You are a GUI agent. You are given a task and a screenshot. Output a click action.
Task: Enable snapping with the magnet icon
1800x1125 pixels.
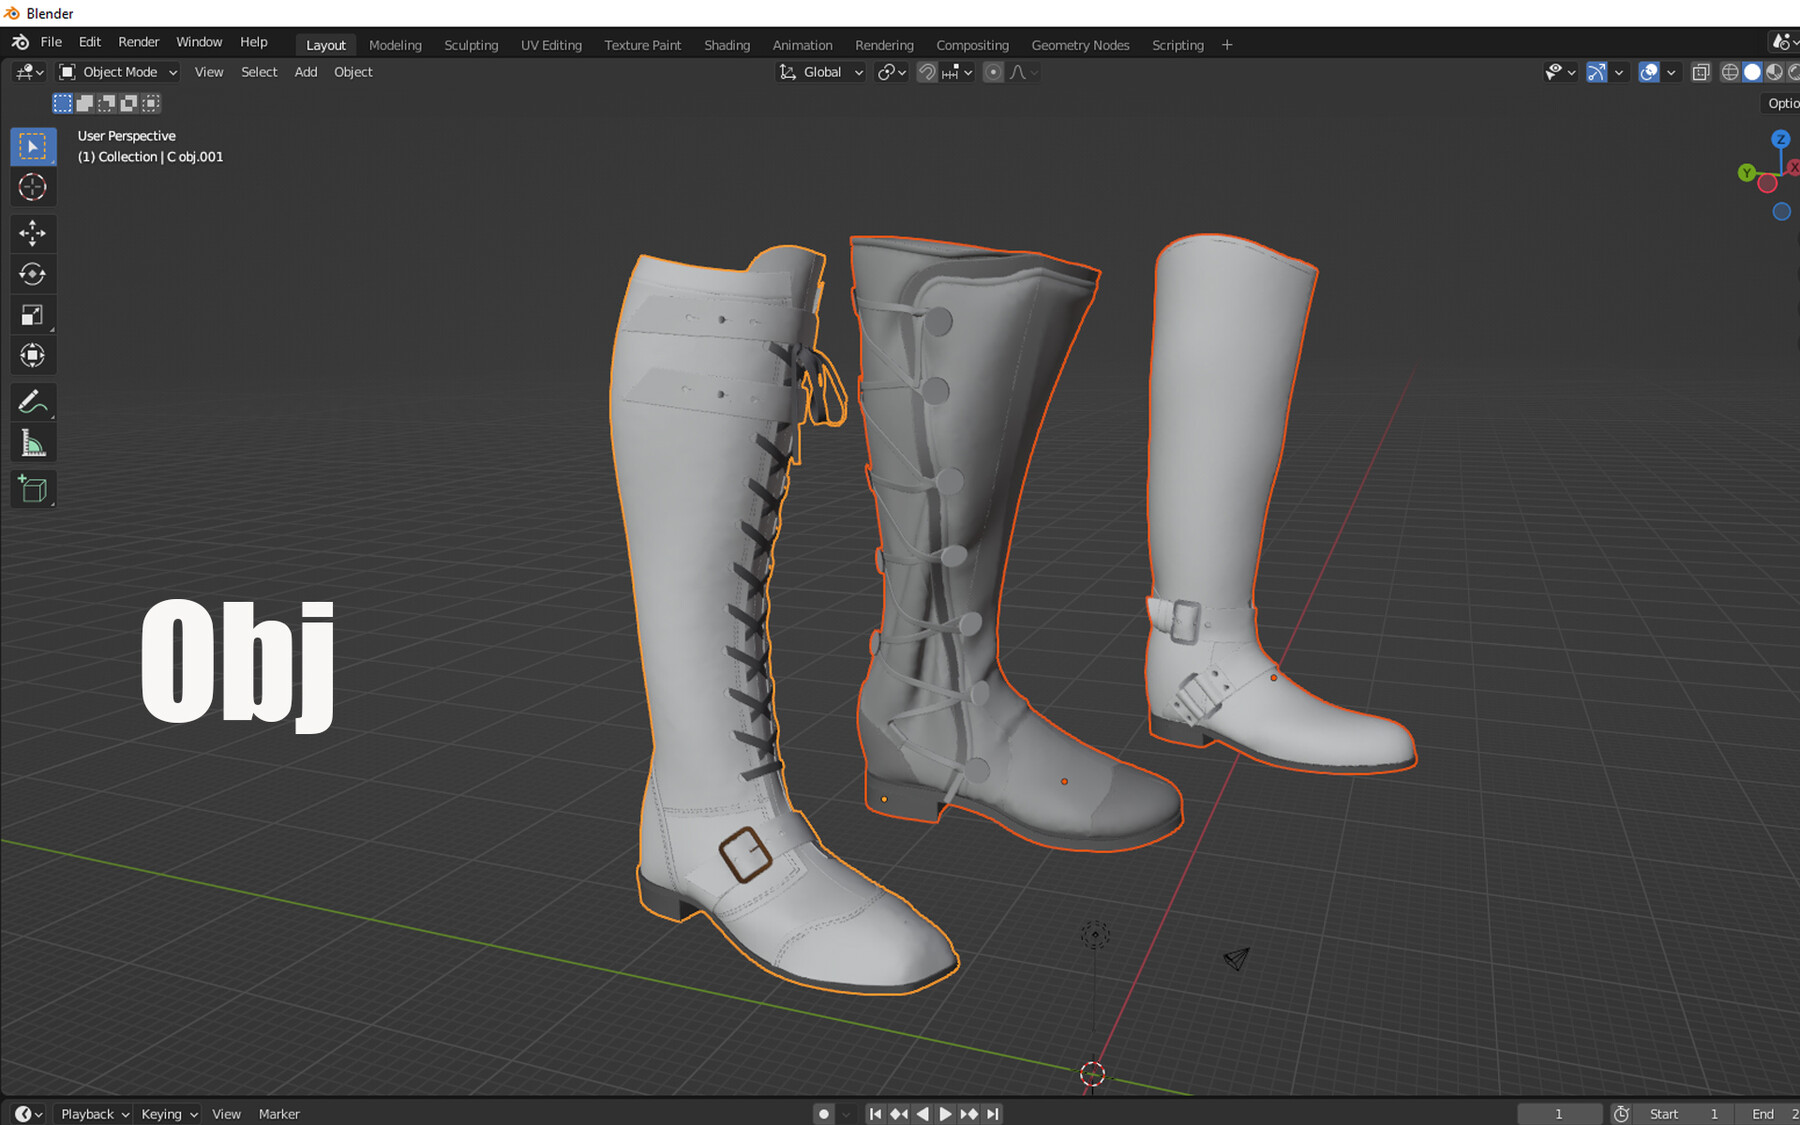click(x=927, y=72)
